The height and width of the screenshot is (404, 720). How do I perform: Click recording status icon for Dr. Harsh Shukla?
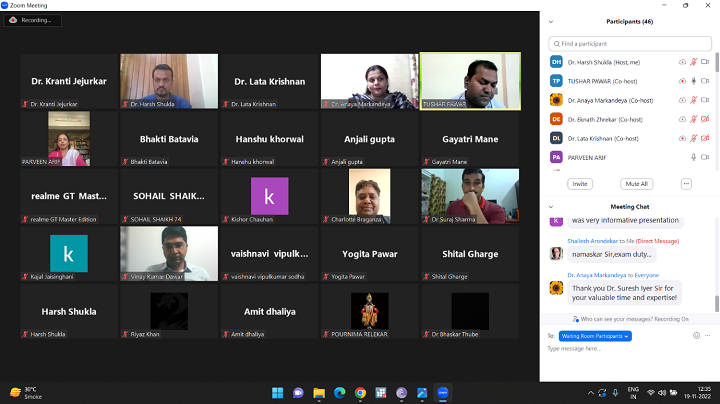[x=682, y=62]
